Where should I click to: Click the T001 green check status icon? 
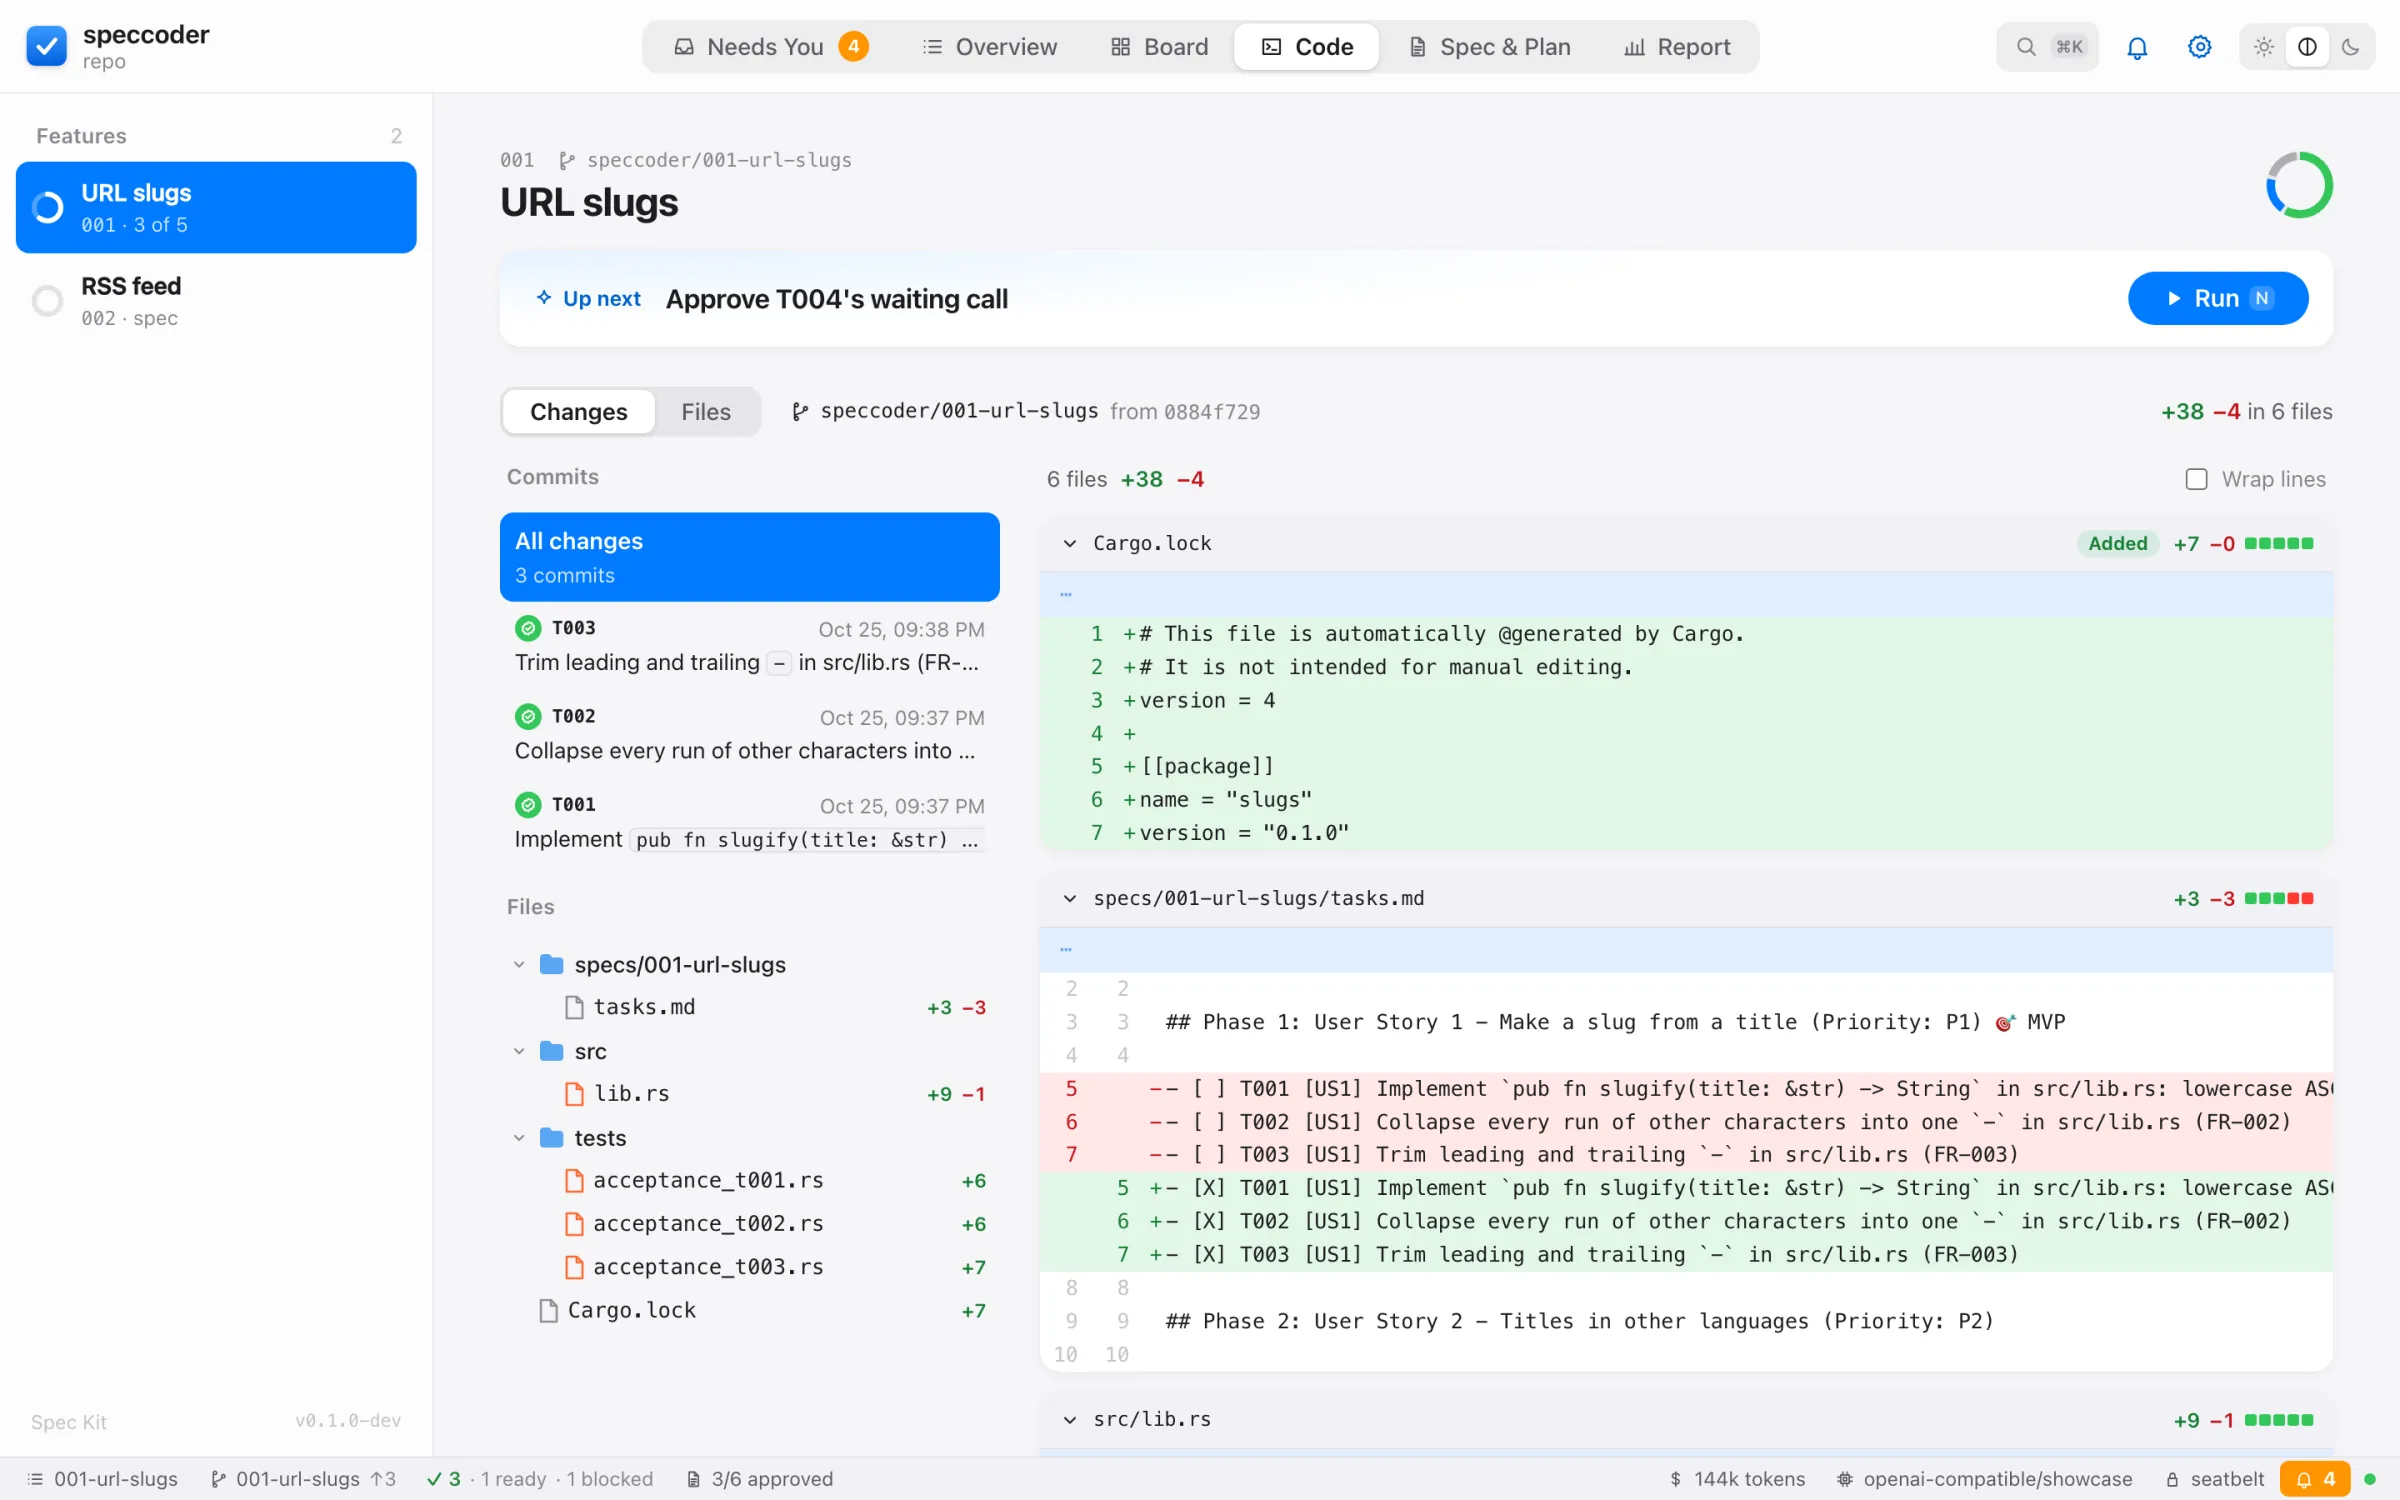pos(528,805)
